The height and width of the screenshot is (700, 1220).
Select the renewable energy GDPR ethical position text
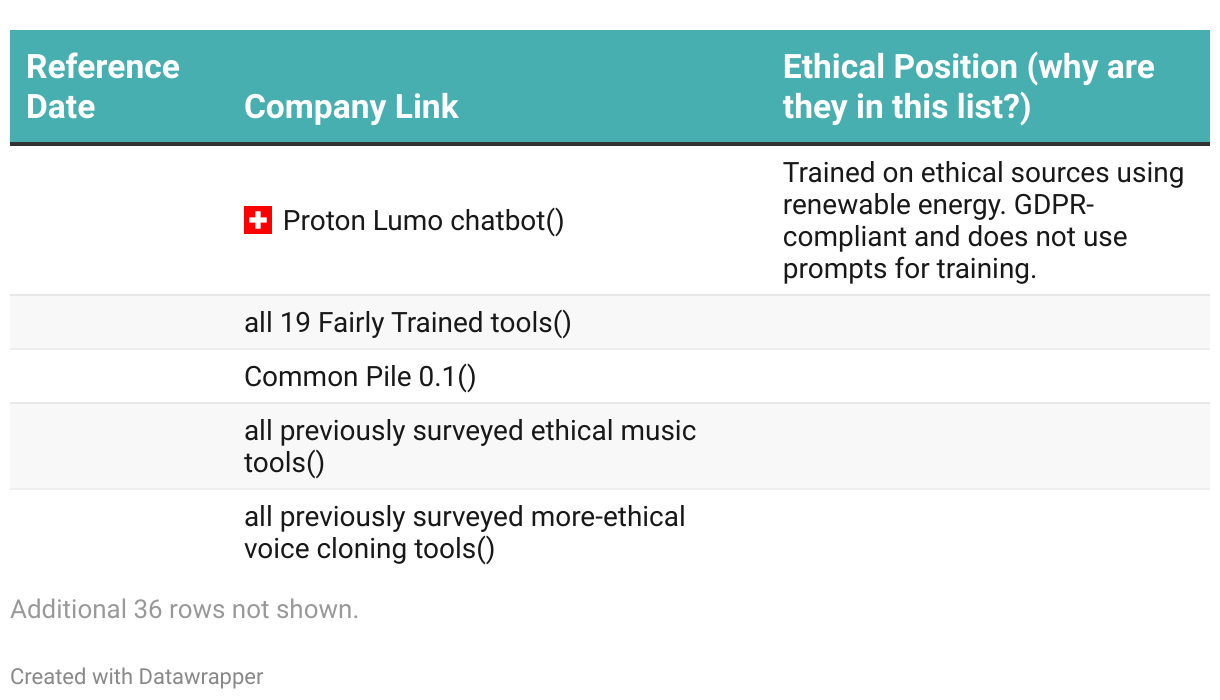(983, 221)
